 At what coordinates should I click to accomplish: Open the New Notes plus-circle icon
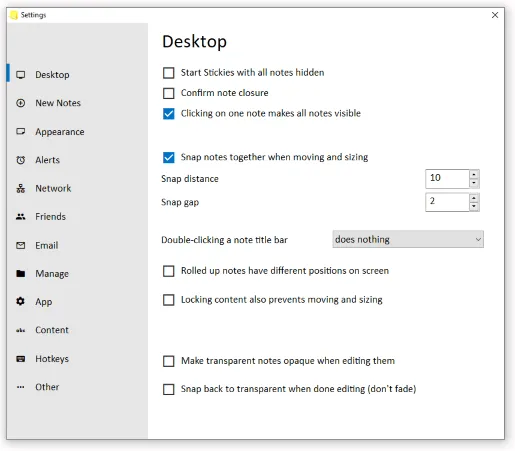(x=21, y=103)
